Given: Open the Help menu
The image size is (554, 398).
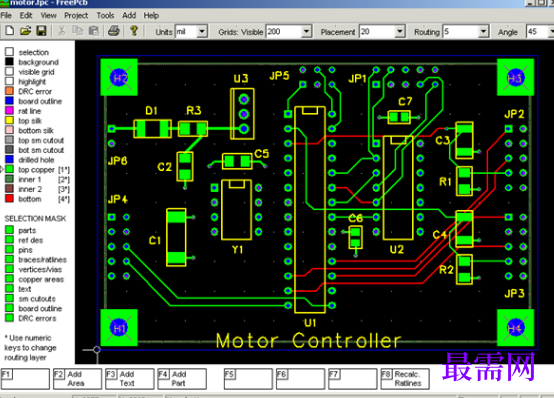Looking at the screenshot, I should (x=151, y=16).
